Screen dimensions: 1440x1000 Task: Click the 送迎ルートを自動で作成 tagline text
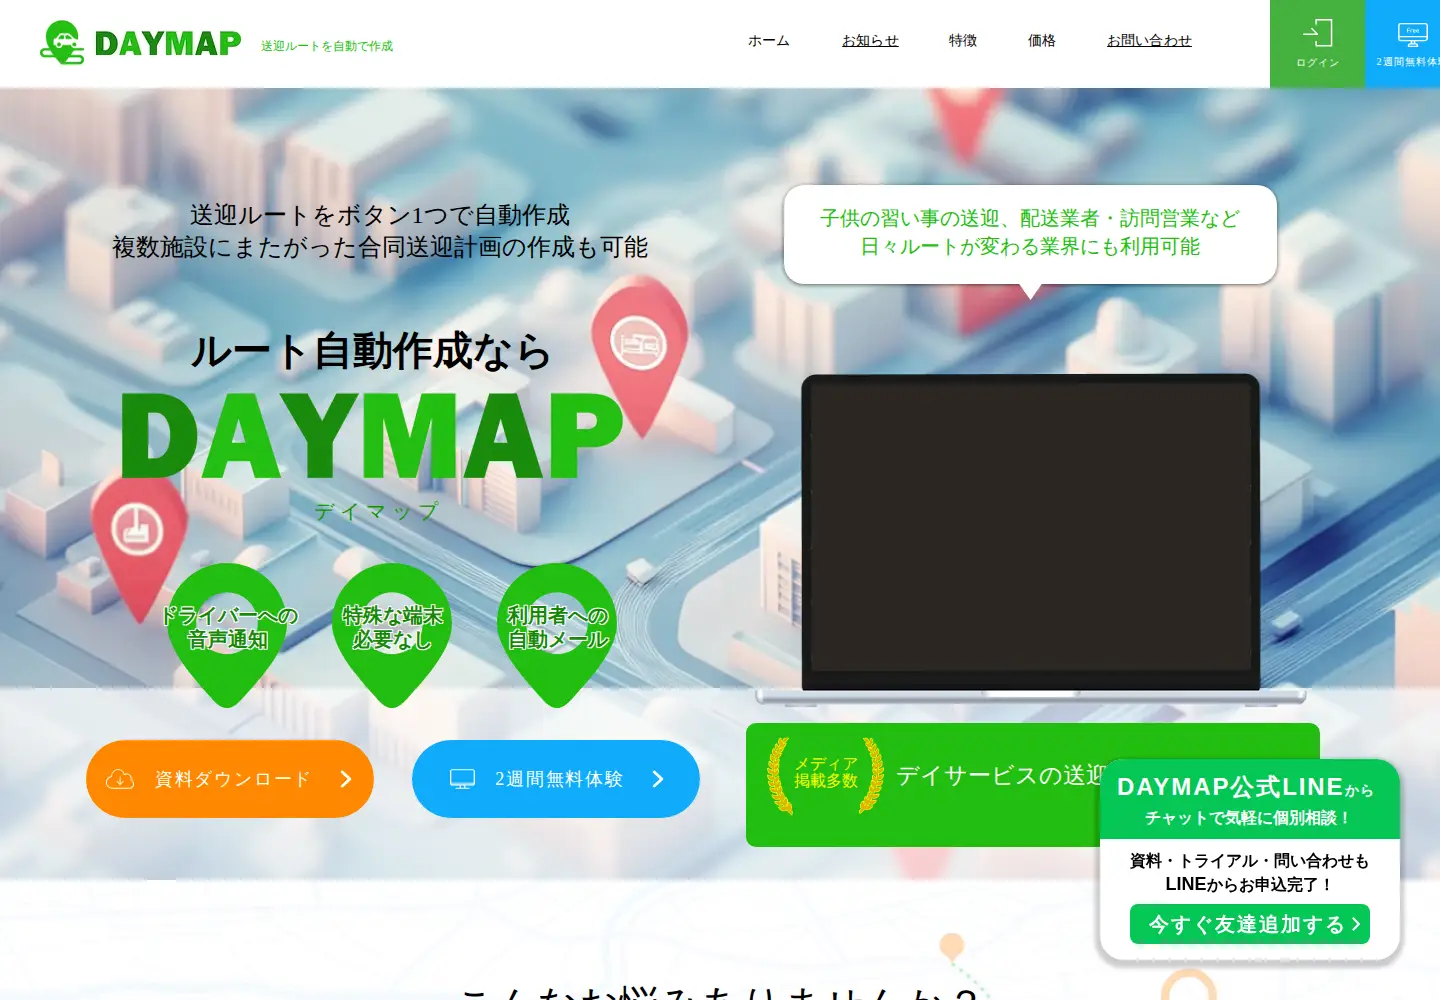[x=327, y=46]
